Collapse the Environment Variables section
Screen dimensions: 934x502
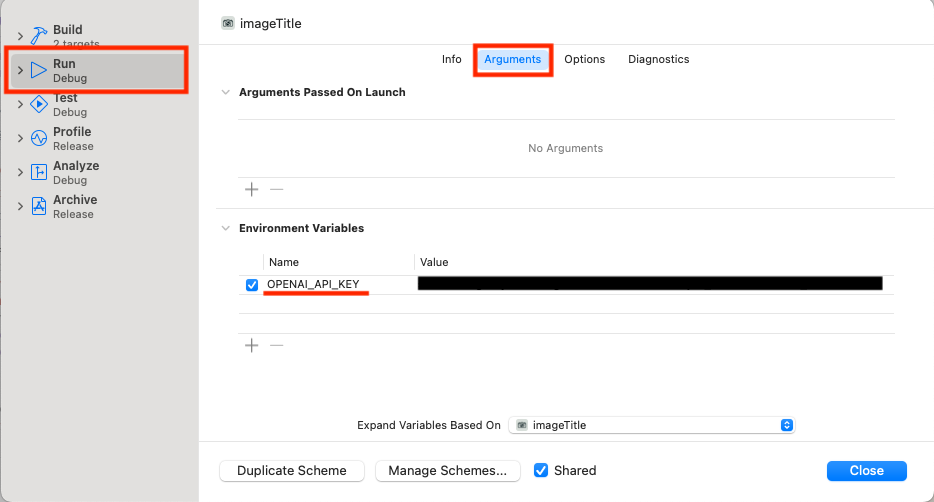coord(224,228)
